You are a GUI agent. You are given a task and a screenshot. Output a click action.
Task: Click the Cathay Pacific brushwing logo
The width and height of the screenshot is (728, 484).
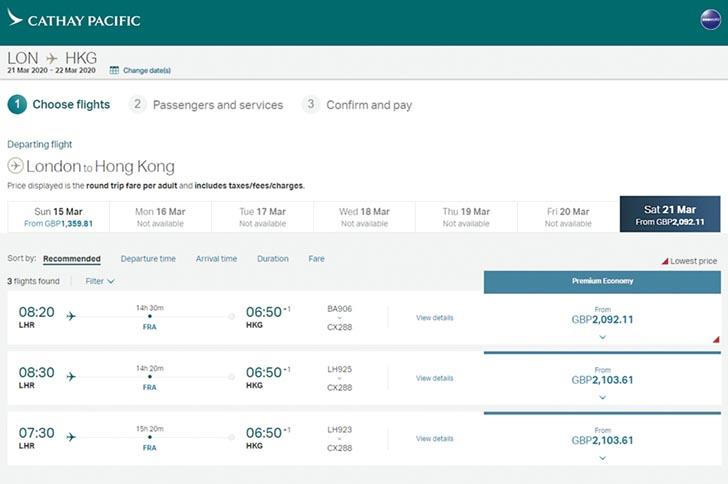coord(15,18)
